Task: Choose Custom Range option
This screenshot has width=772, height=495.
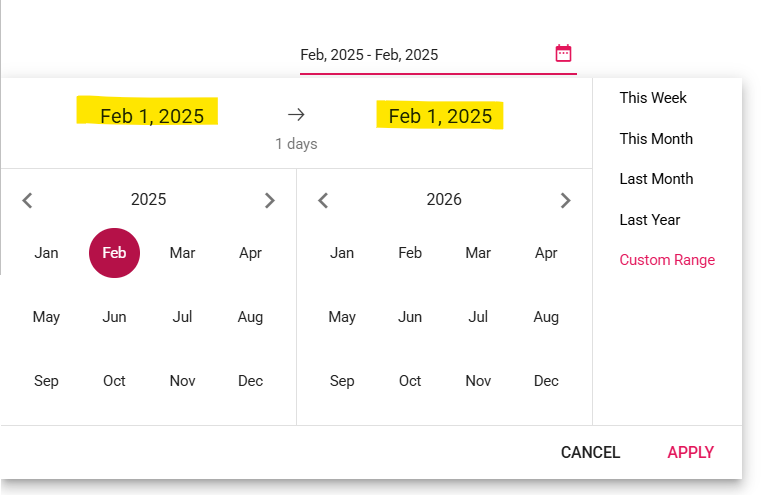Action: (667, 260)
